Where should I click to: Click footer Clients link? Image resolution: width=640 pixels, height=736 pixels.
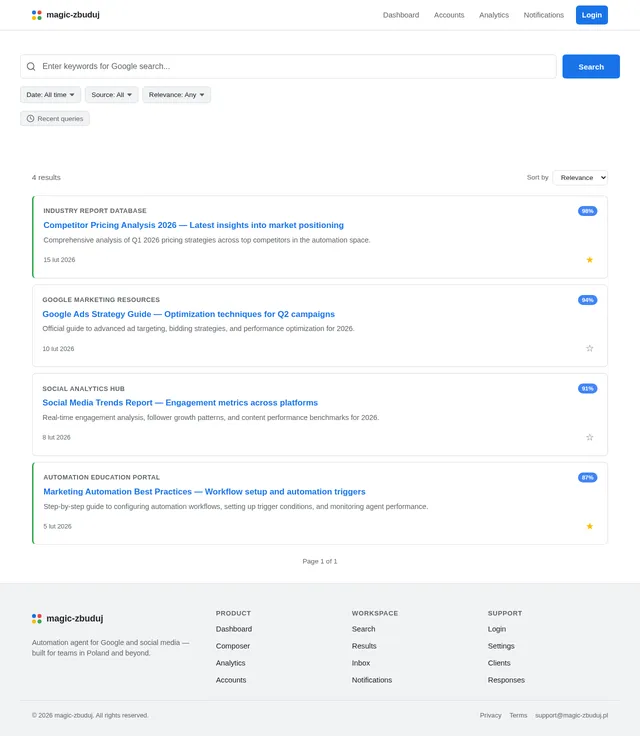(x=499, y=663)
